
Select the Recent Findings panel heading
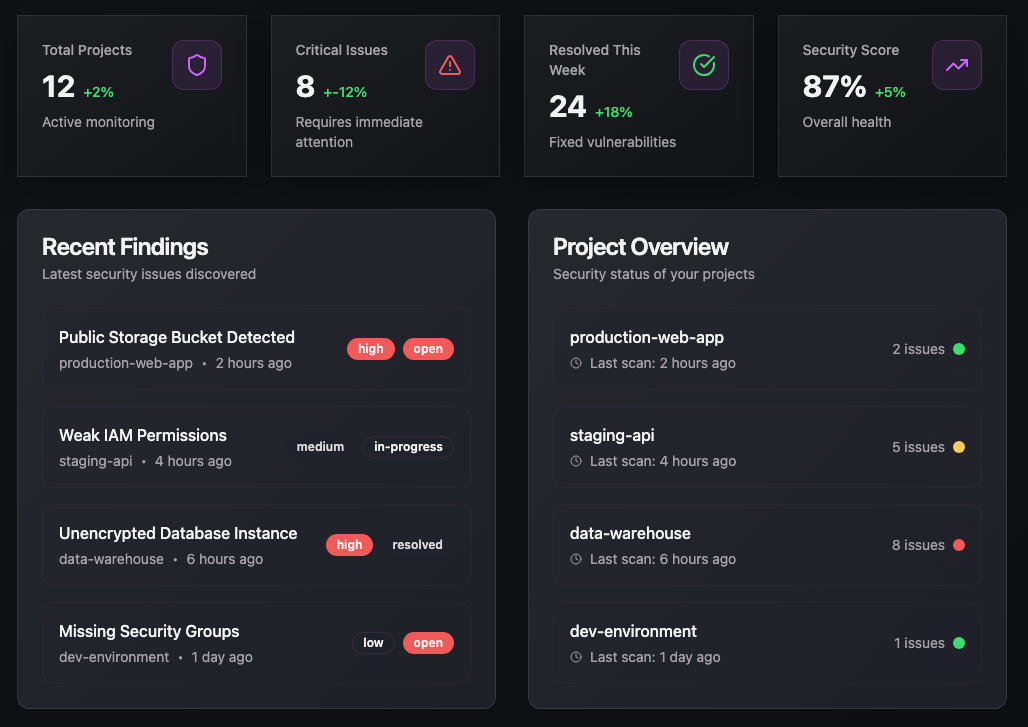point(124,247)
